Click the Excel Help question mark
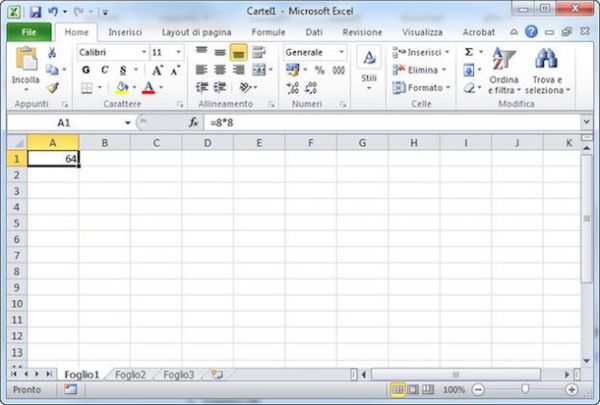 click(531, 32)
